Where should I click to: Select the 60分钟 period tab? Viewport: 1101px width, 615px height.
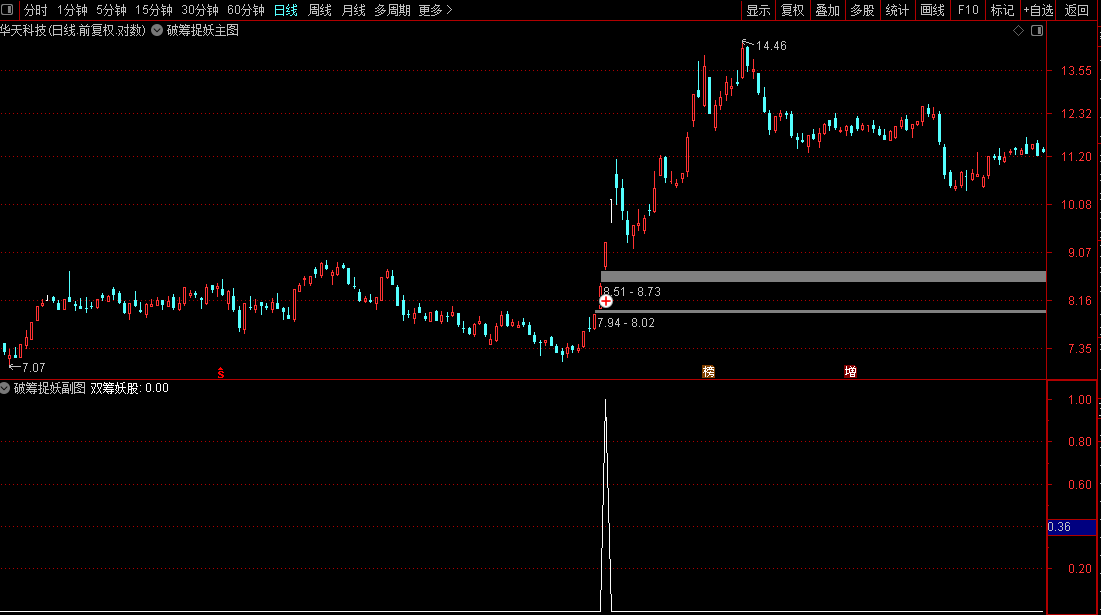click(246, 10)
